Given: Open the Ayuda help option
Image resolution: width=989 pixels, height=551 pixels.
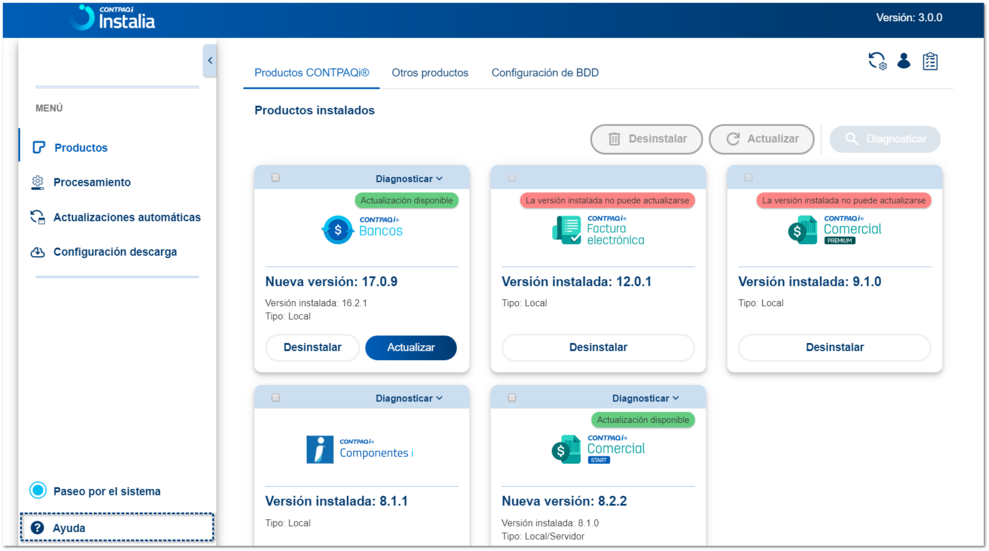Looking at the screenshot, I should 69,528.
